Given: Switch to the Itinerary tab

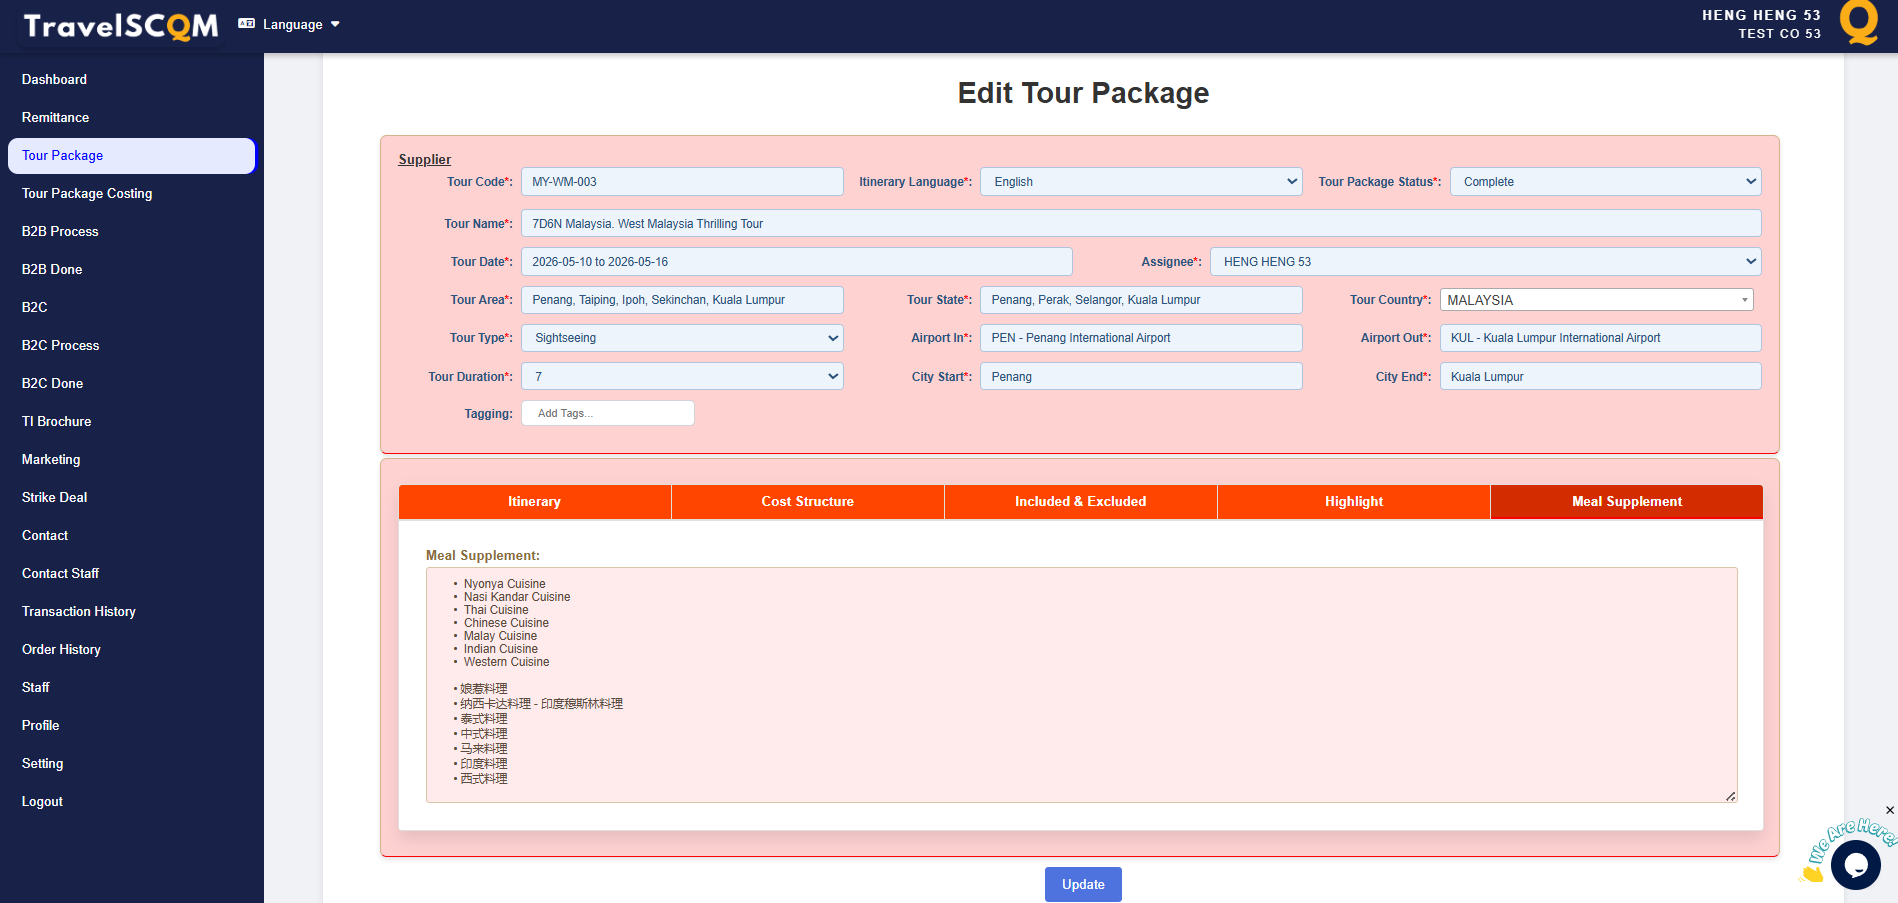Looking at the screenshot, I should 534,502.
